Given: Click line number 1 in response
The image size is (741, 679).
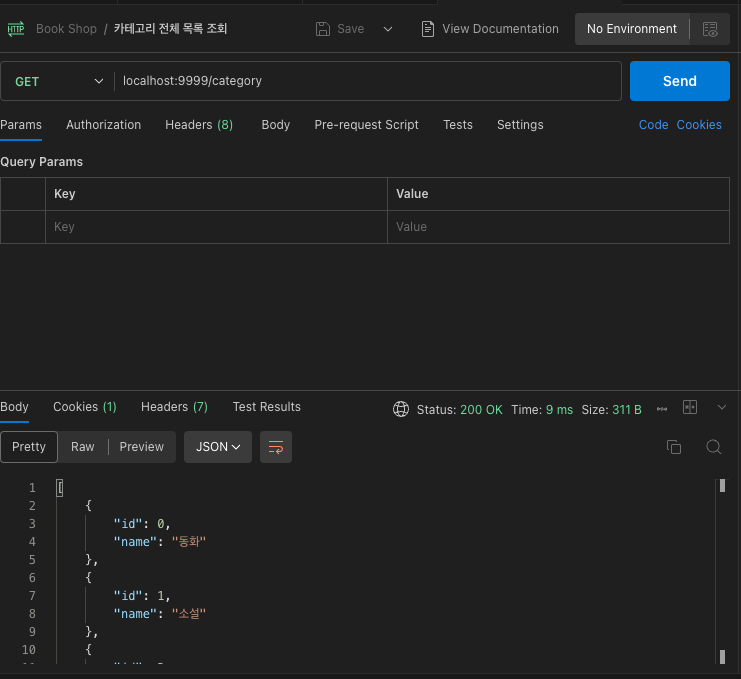Looking at the screenshot, I should click(x=32, y=488).
